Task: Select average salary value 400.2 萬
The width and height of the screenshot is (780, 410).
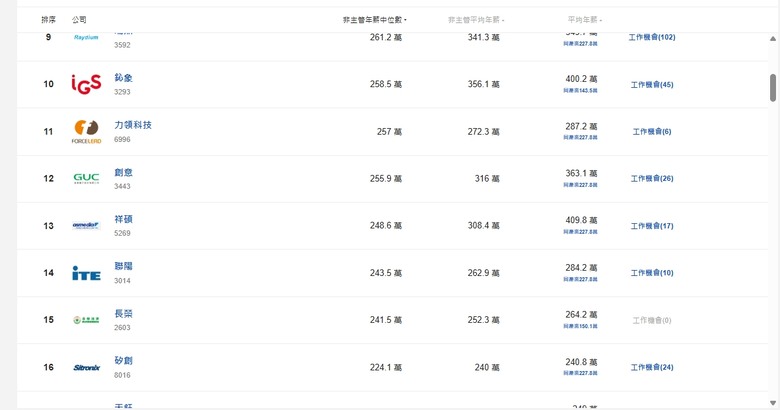Action: point(581,79)
